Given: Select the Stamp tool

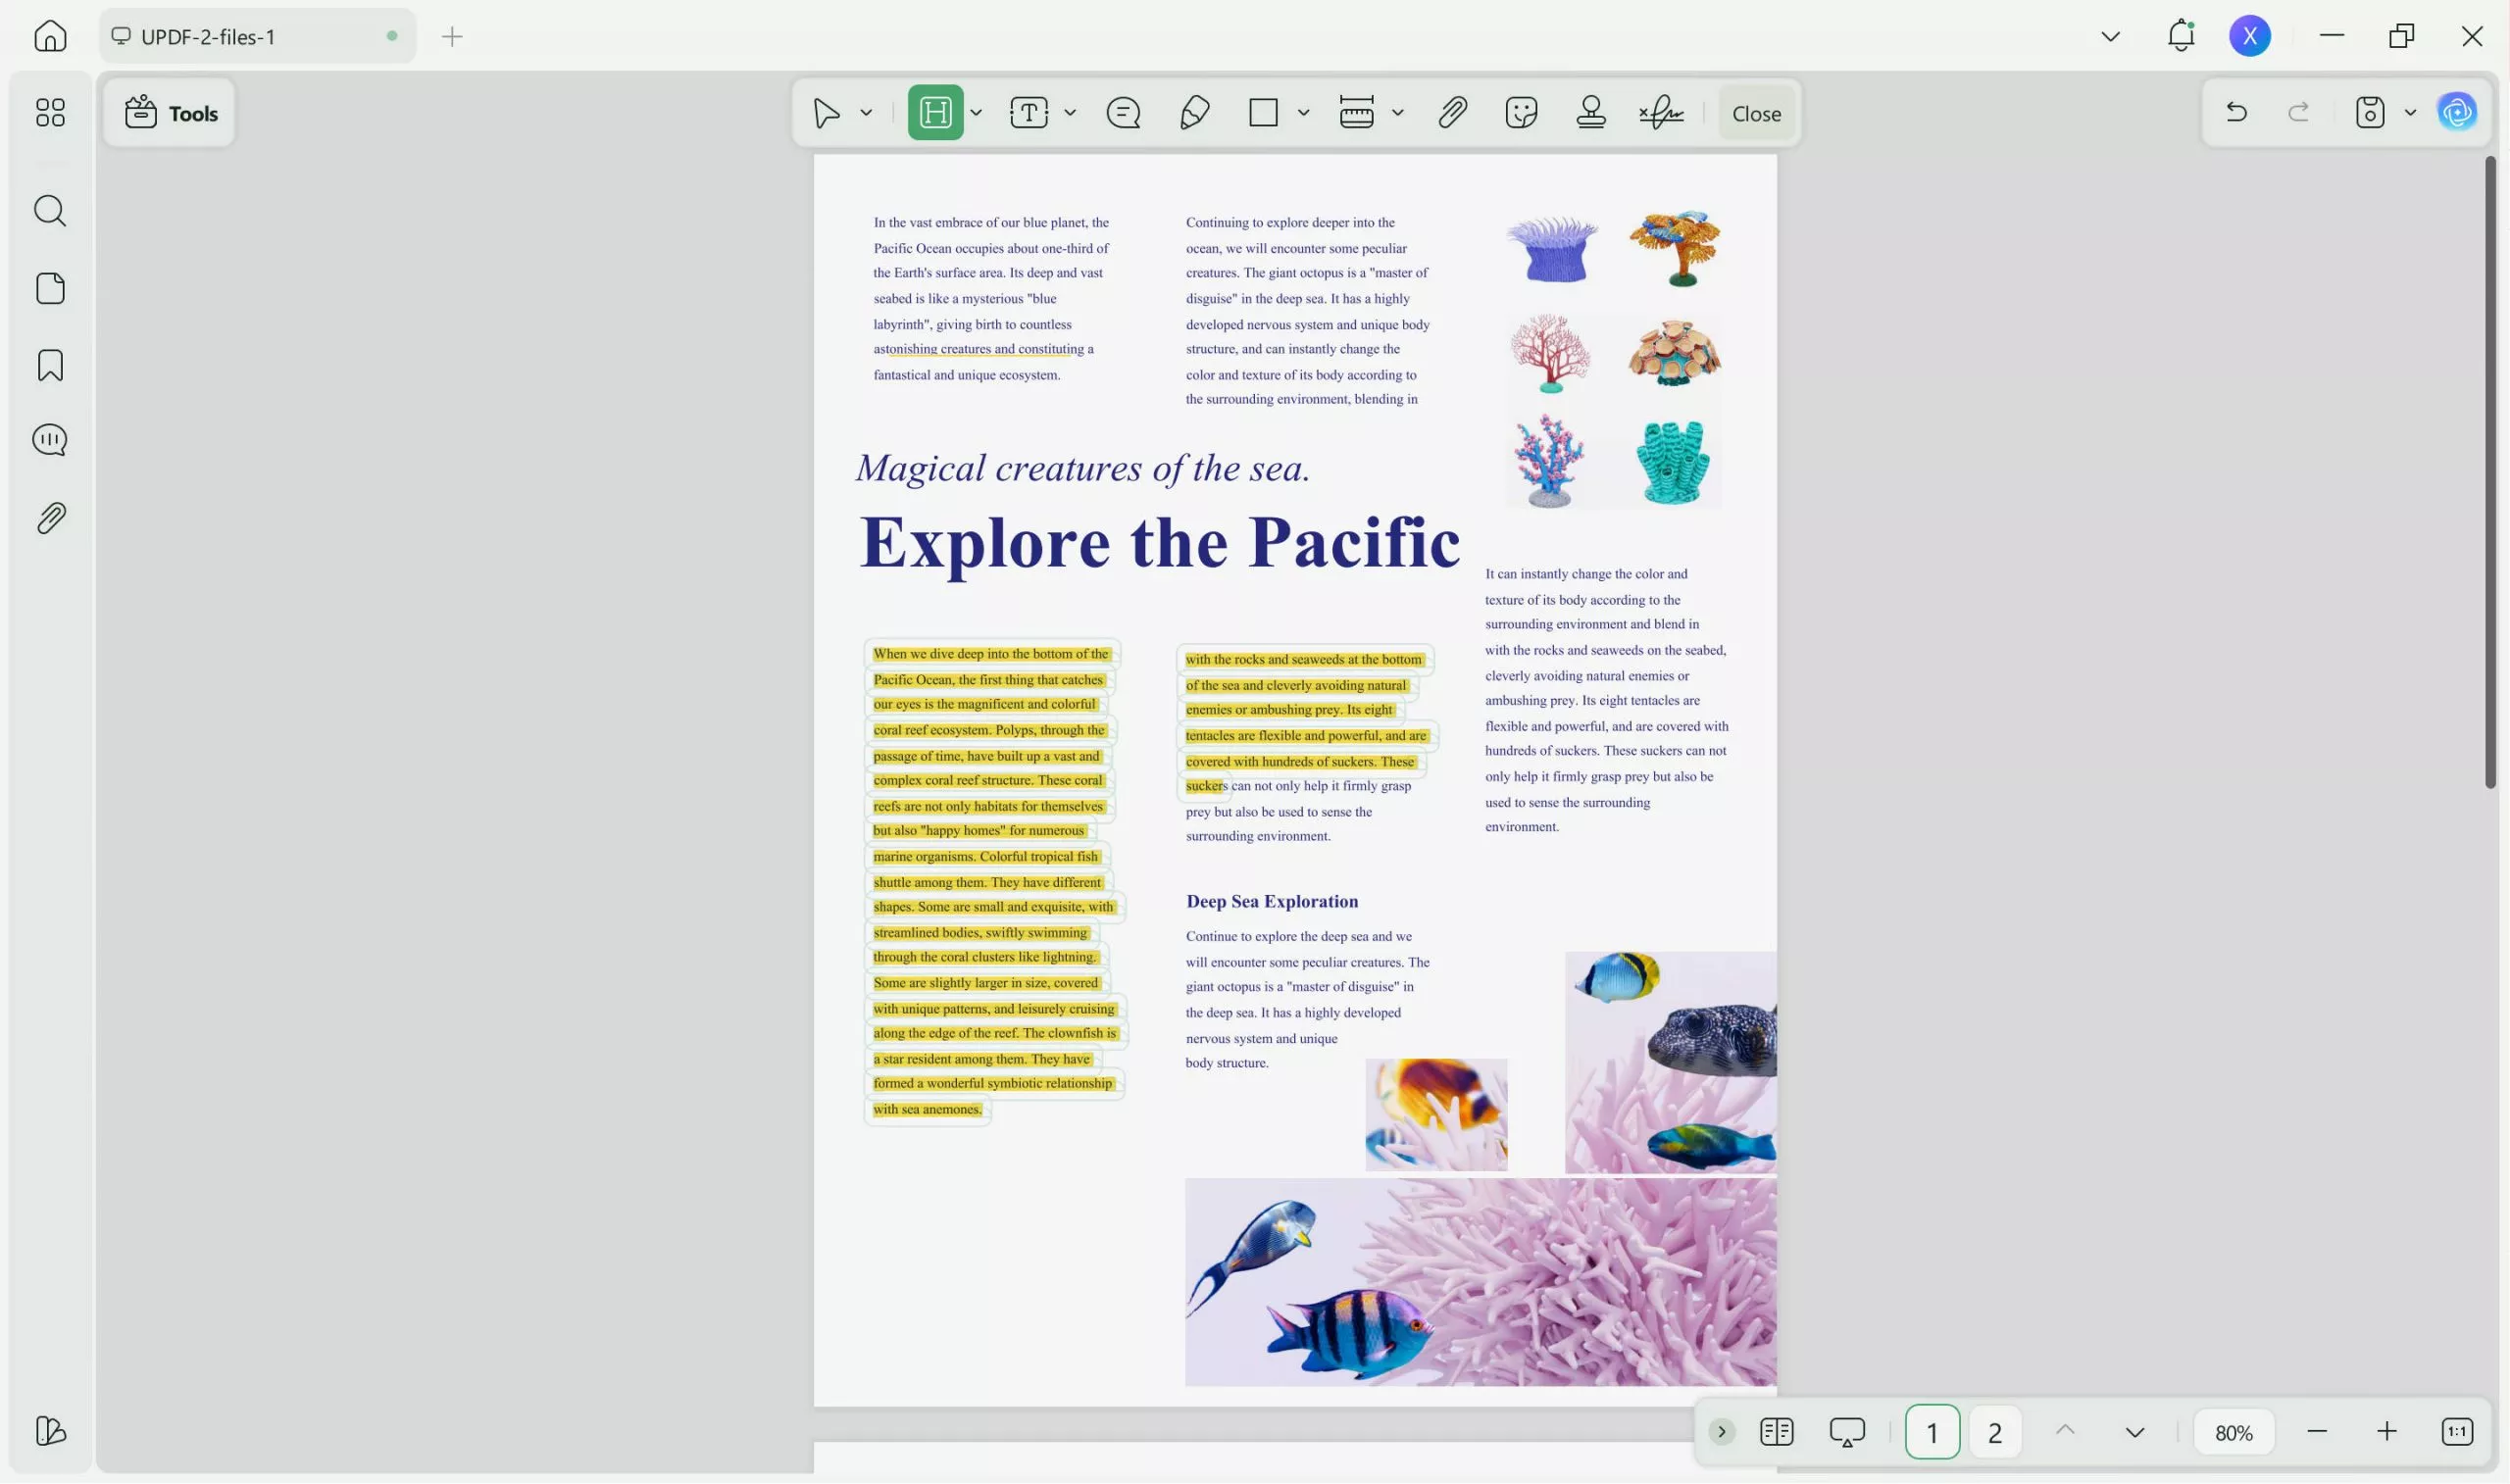Looking at the screenshot, I should [1591, 113].
